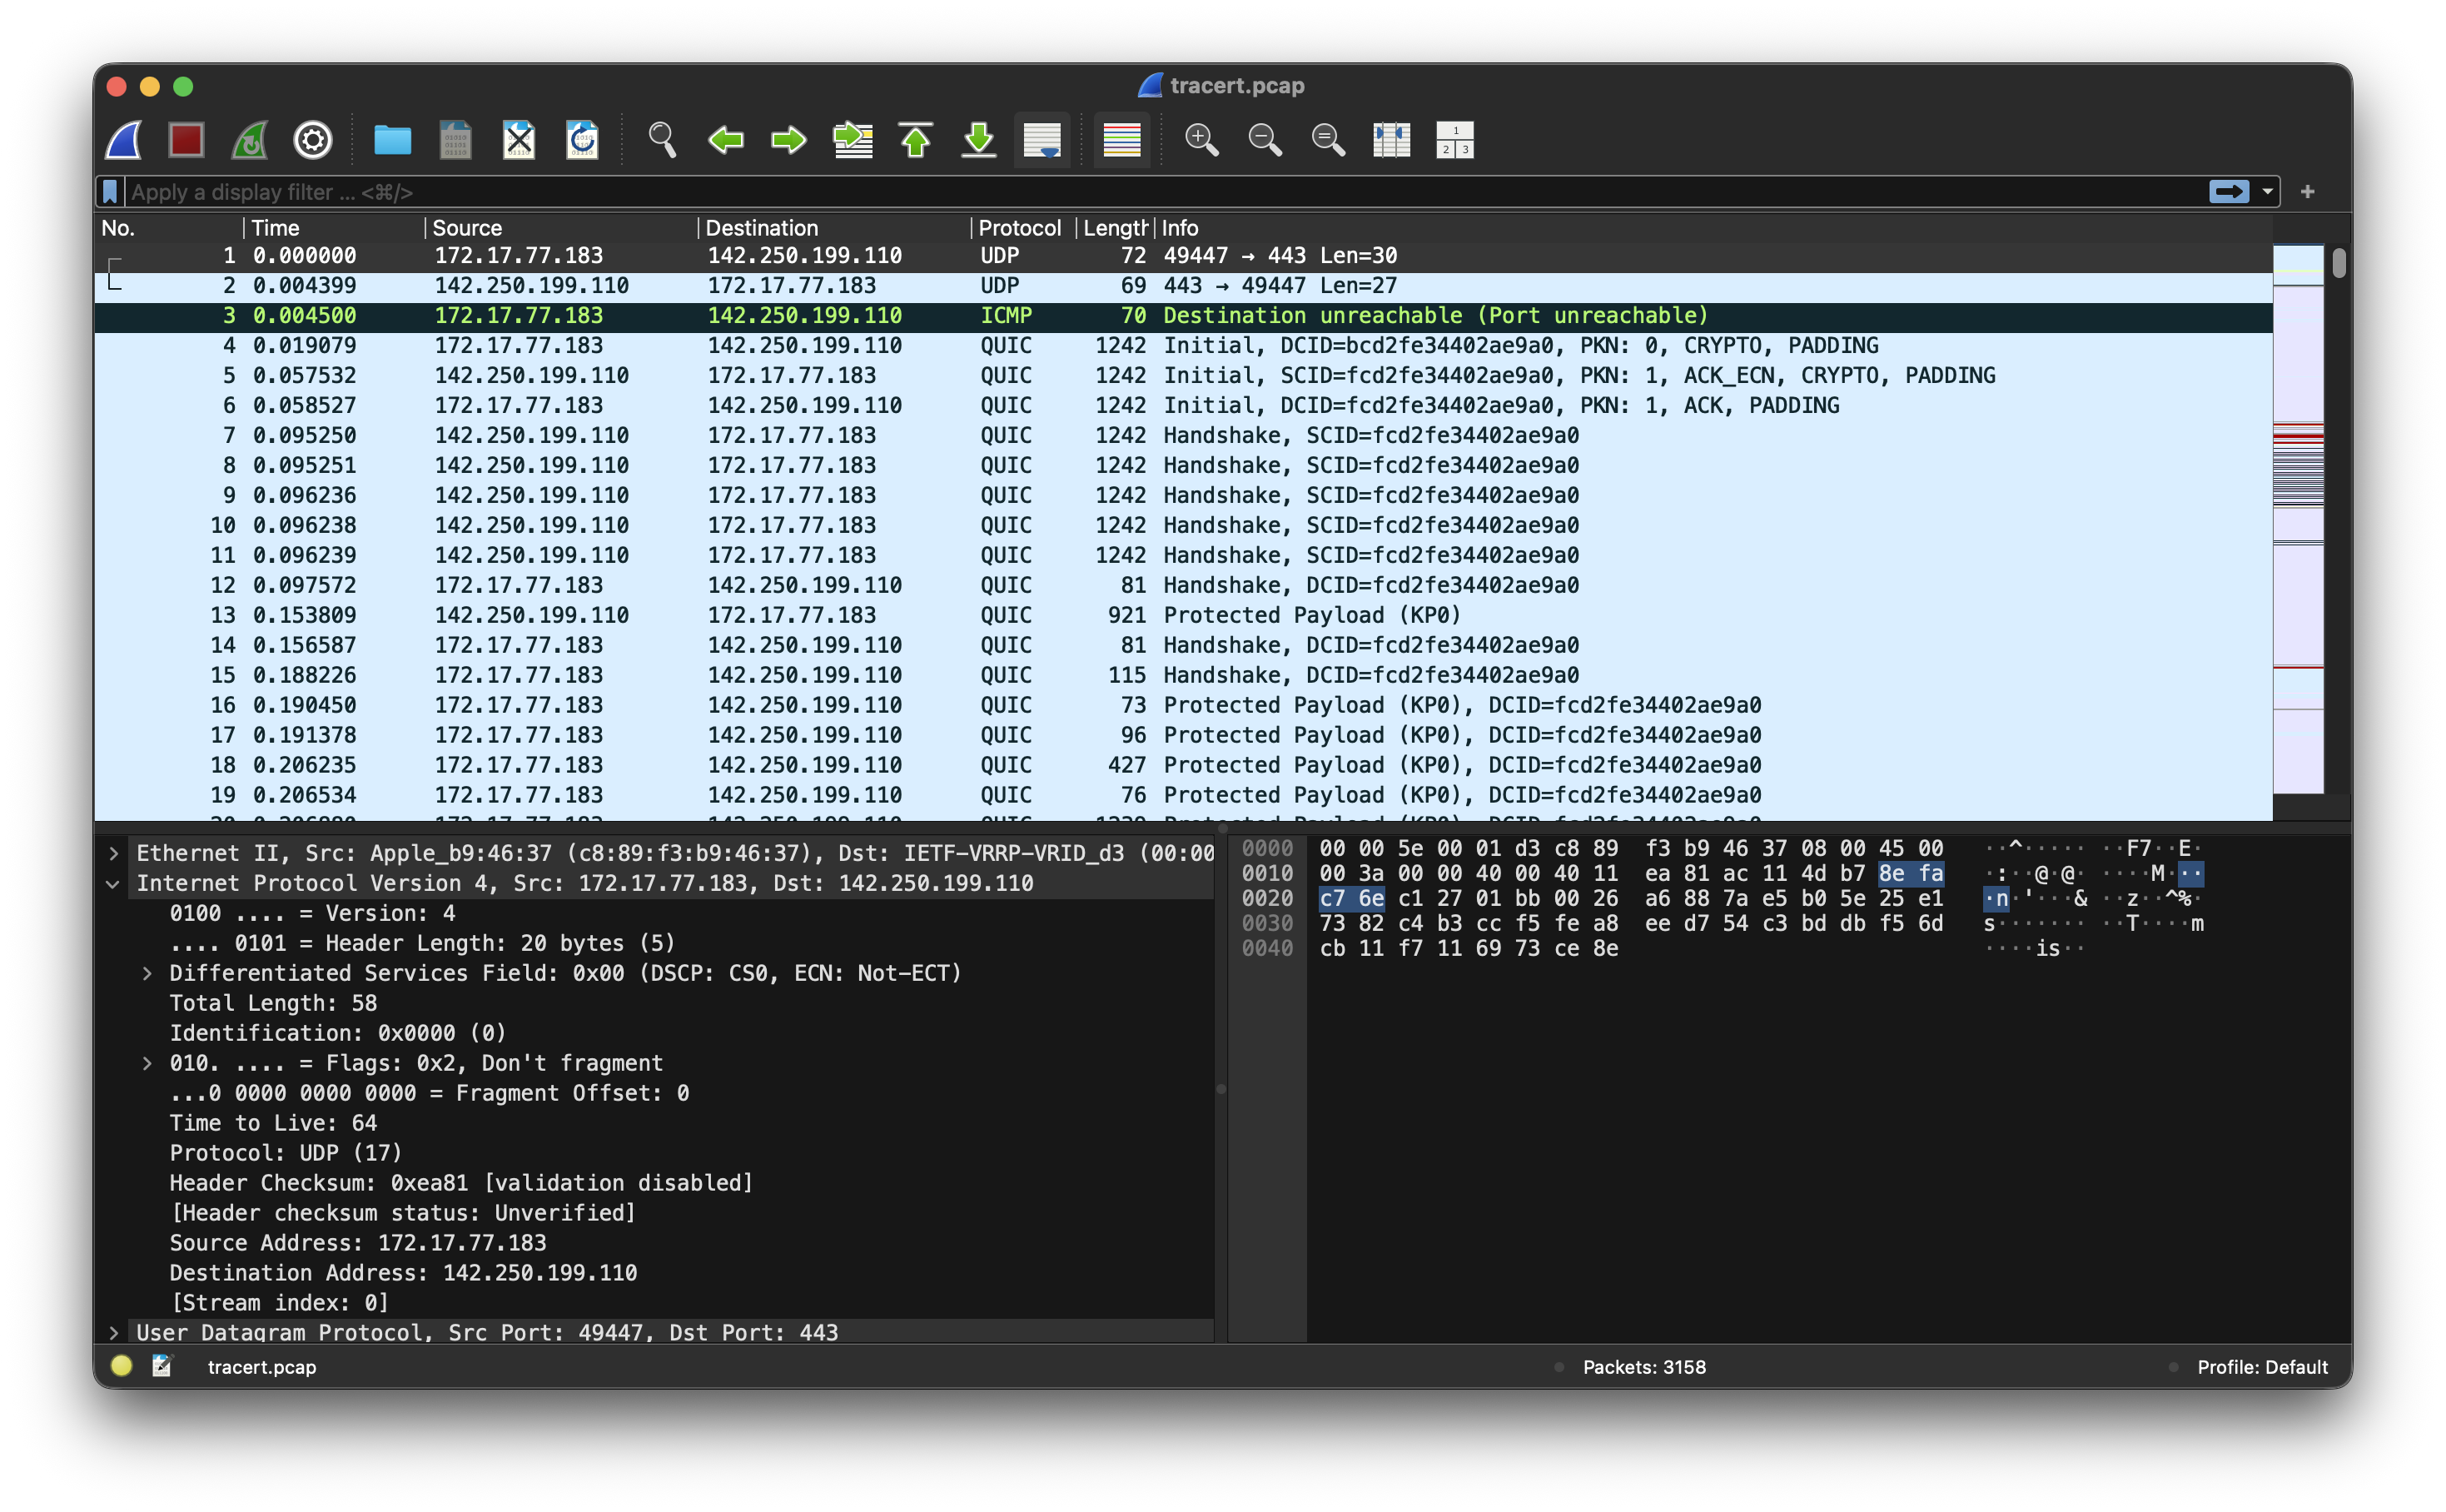
Task: Stop the running capture with red square
Action: [x=186, y=140]
